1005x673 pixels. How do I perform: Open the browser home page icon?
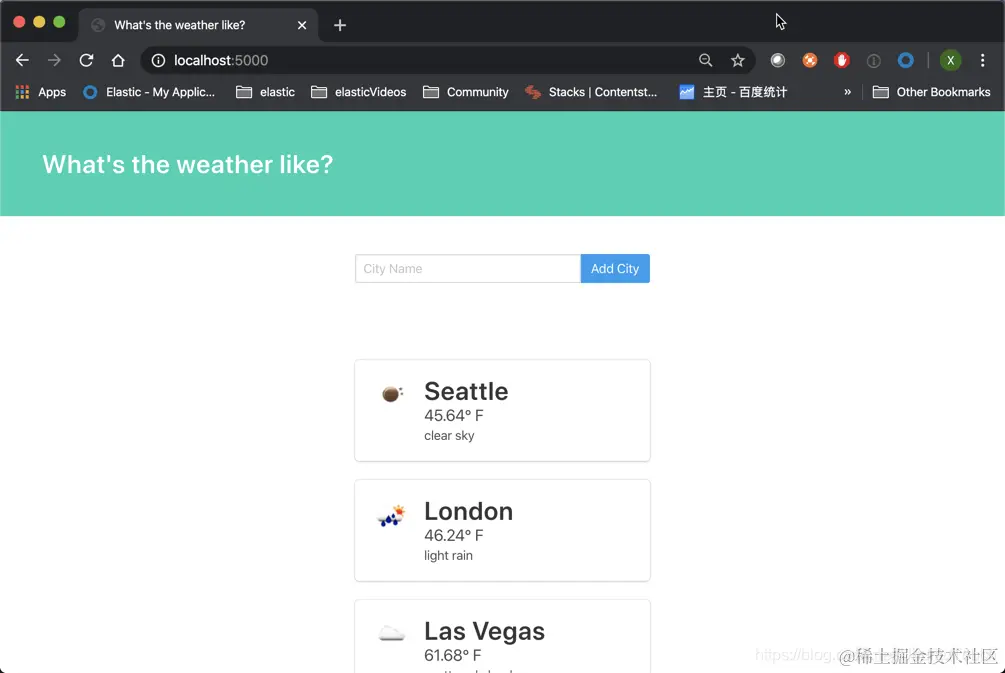(118, 60)
